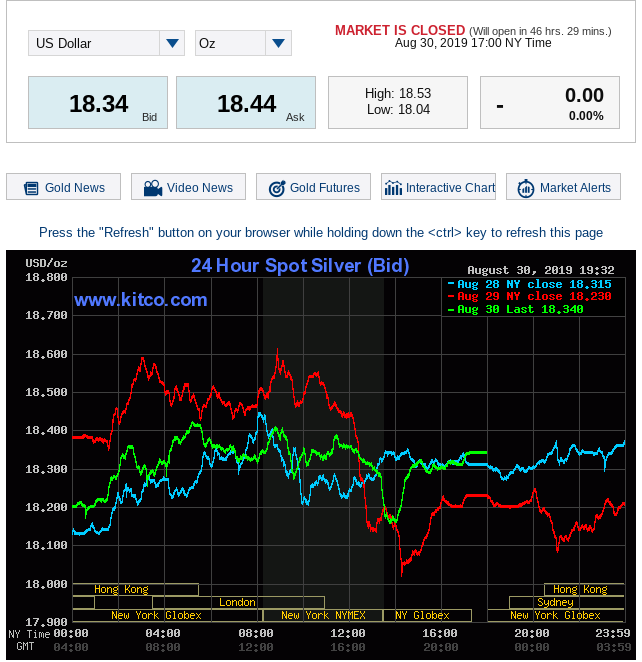Click the Aug 30 Last 18.340 legend

[x=515, y=309]
